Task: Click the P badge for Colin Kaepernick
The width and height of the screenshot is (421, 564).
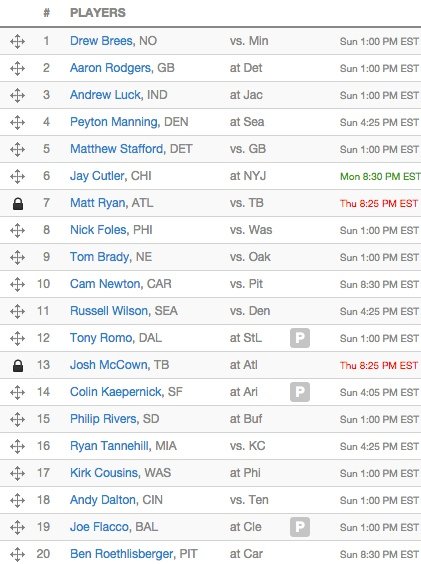Action: tap(300, 392)
